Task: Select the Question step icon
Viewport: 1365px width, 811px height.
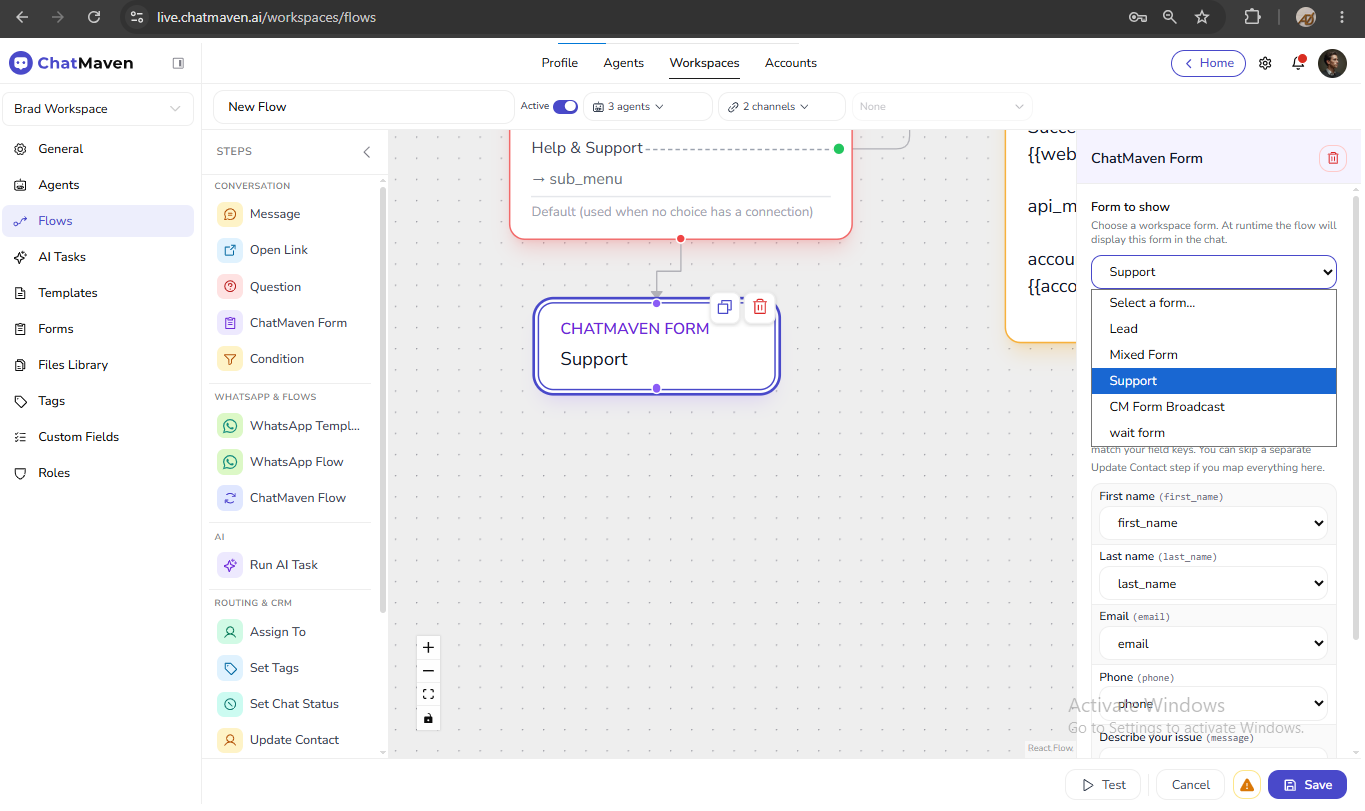Action: coord(230,287)
